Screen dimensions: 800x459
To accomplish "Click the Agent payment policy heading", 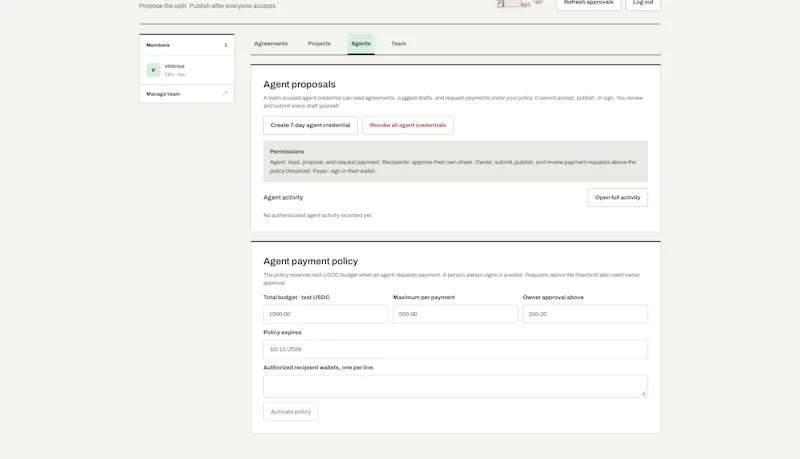I will tap(310, 261).
